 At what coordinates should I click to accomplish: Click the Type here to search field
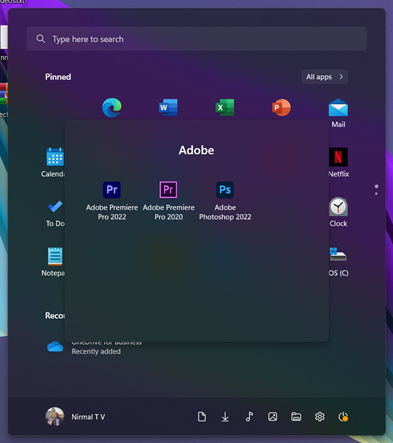coord(197,39)
